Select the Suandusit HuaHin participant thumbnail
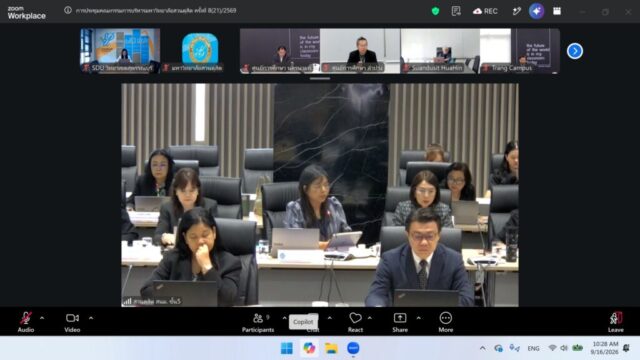 tap(440, 51)
